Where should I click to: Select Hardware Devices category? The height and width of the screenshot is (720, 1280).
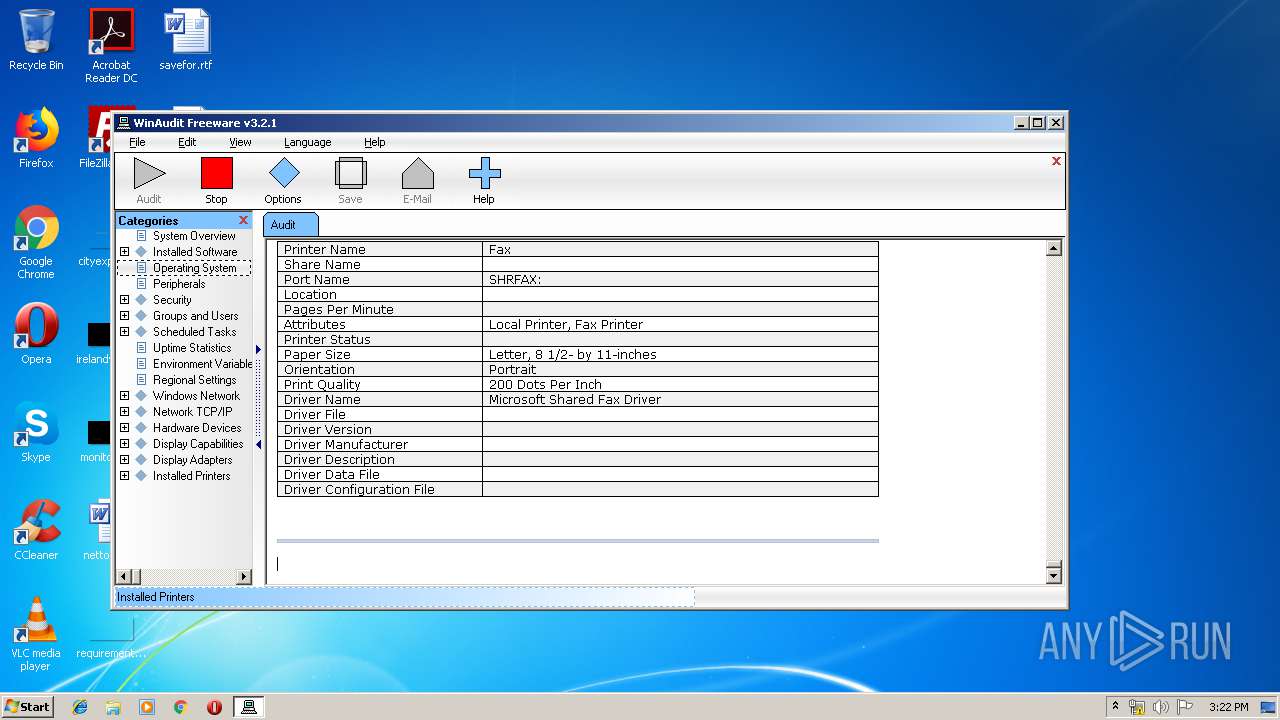pos(197,428)
